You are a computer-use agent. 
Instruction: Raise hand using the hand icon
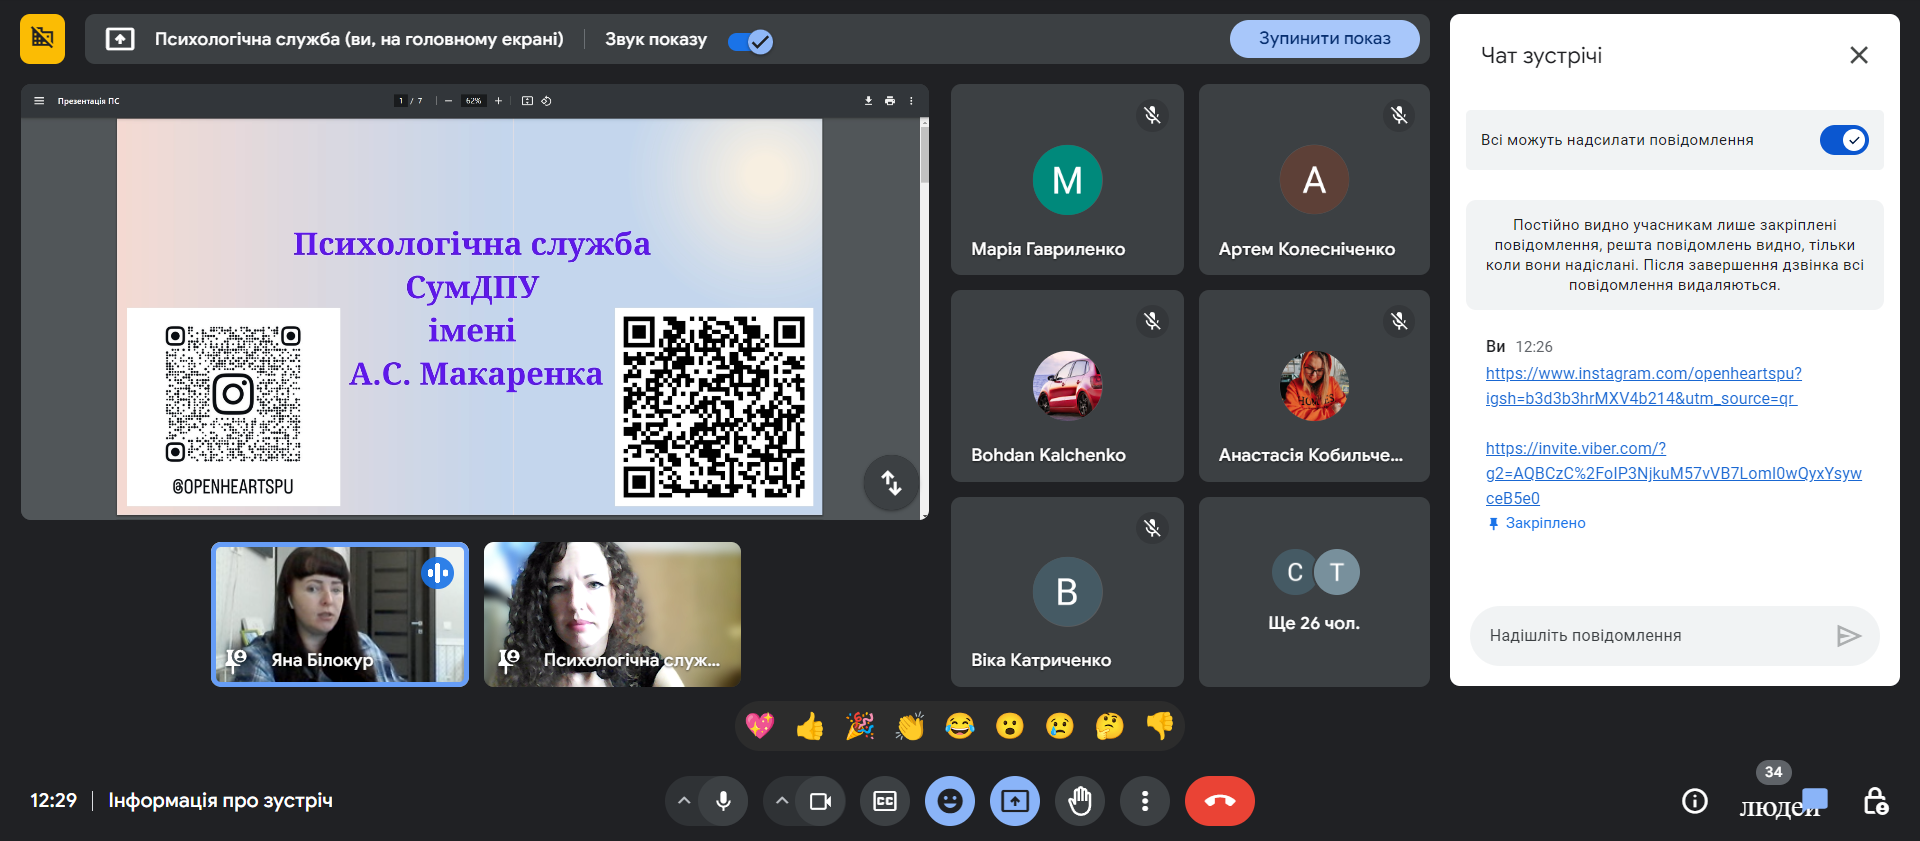coord(1080,801)
